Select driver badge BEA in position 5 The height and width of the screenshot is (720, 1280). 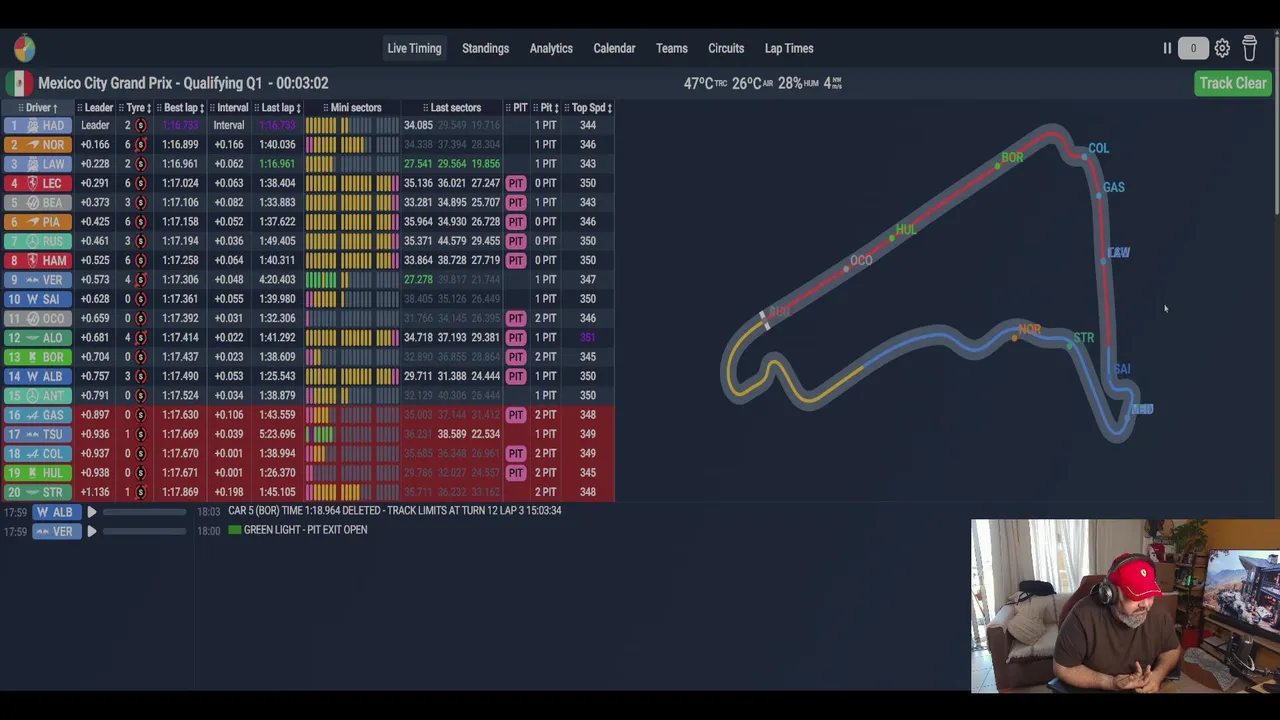(36, 203)
